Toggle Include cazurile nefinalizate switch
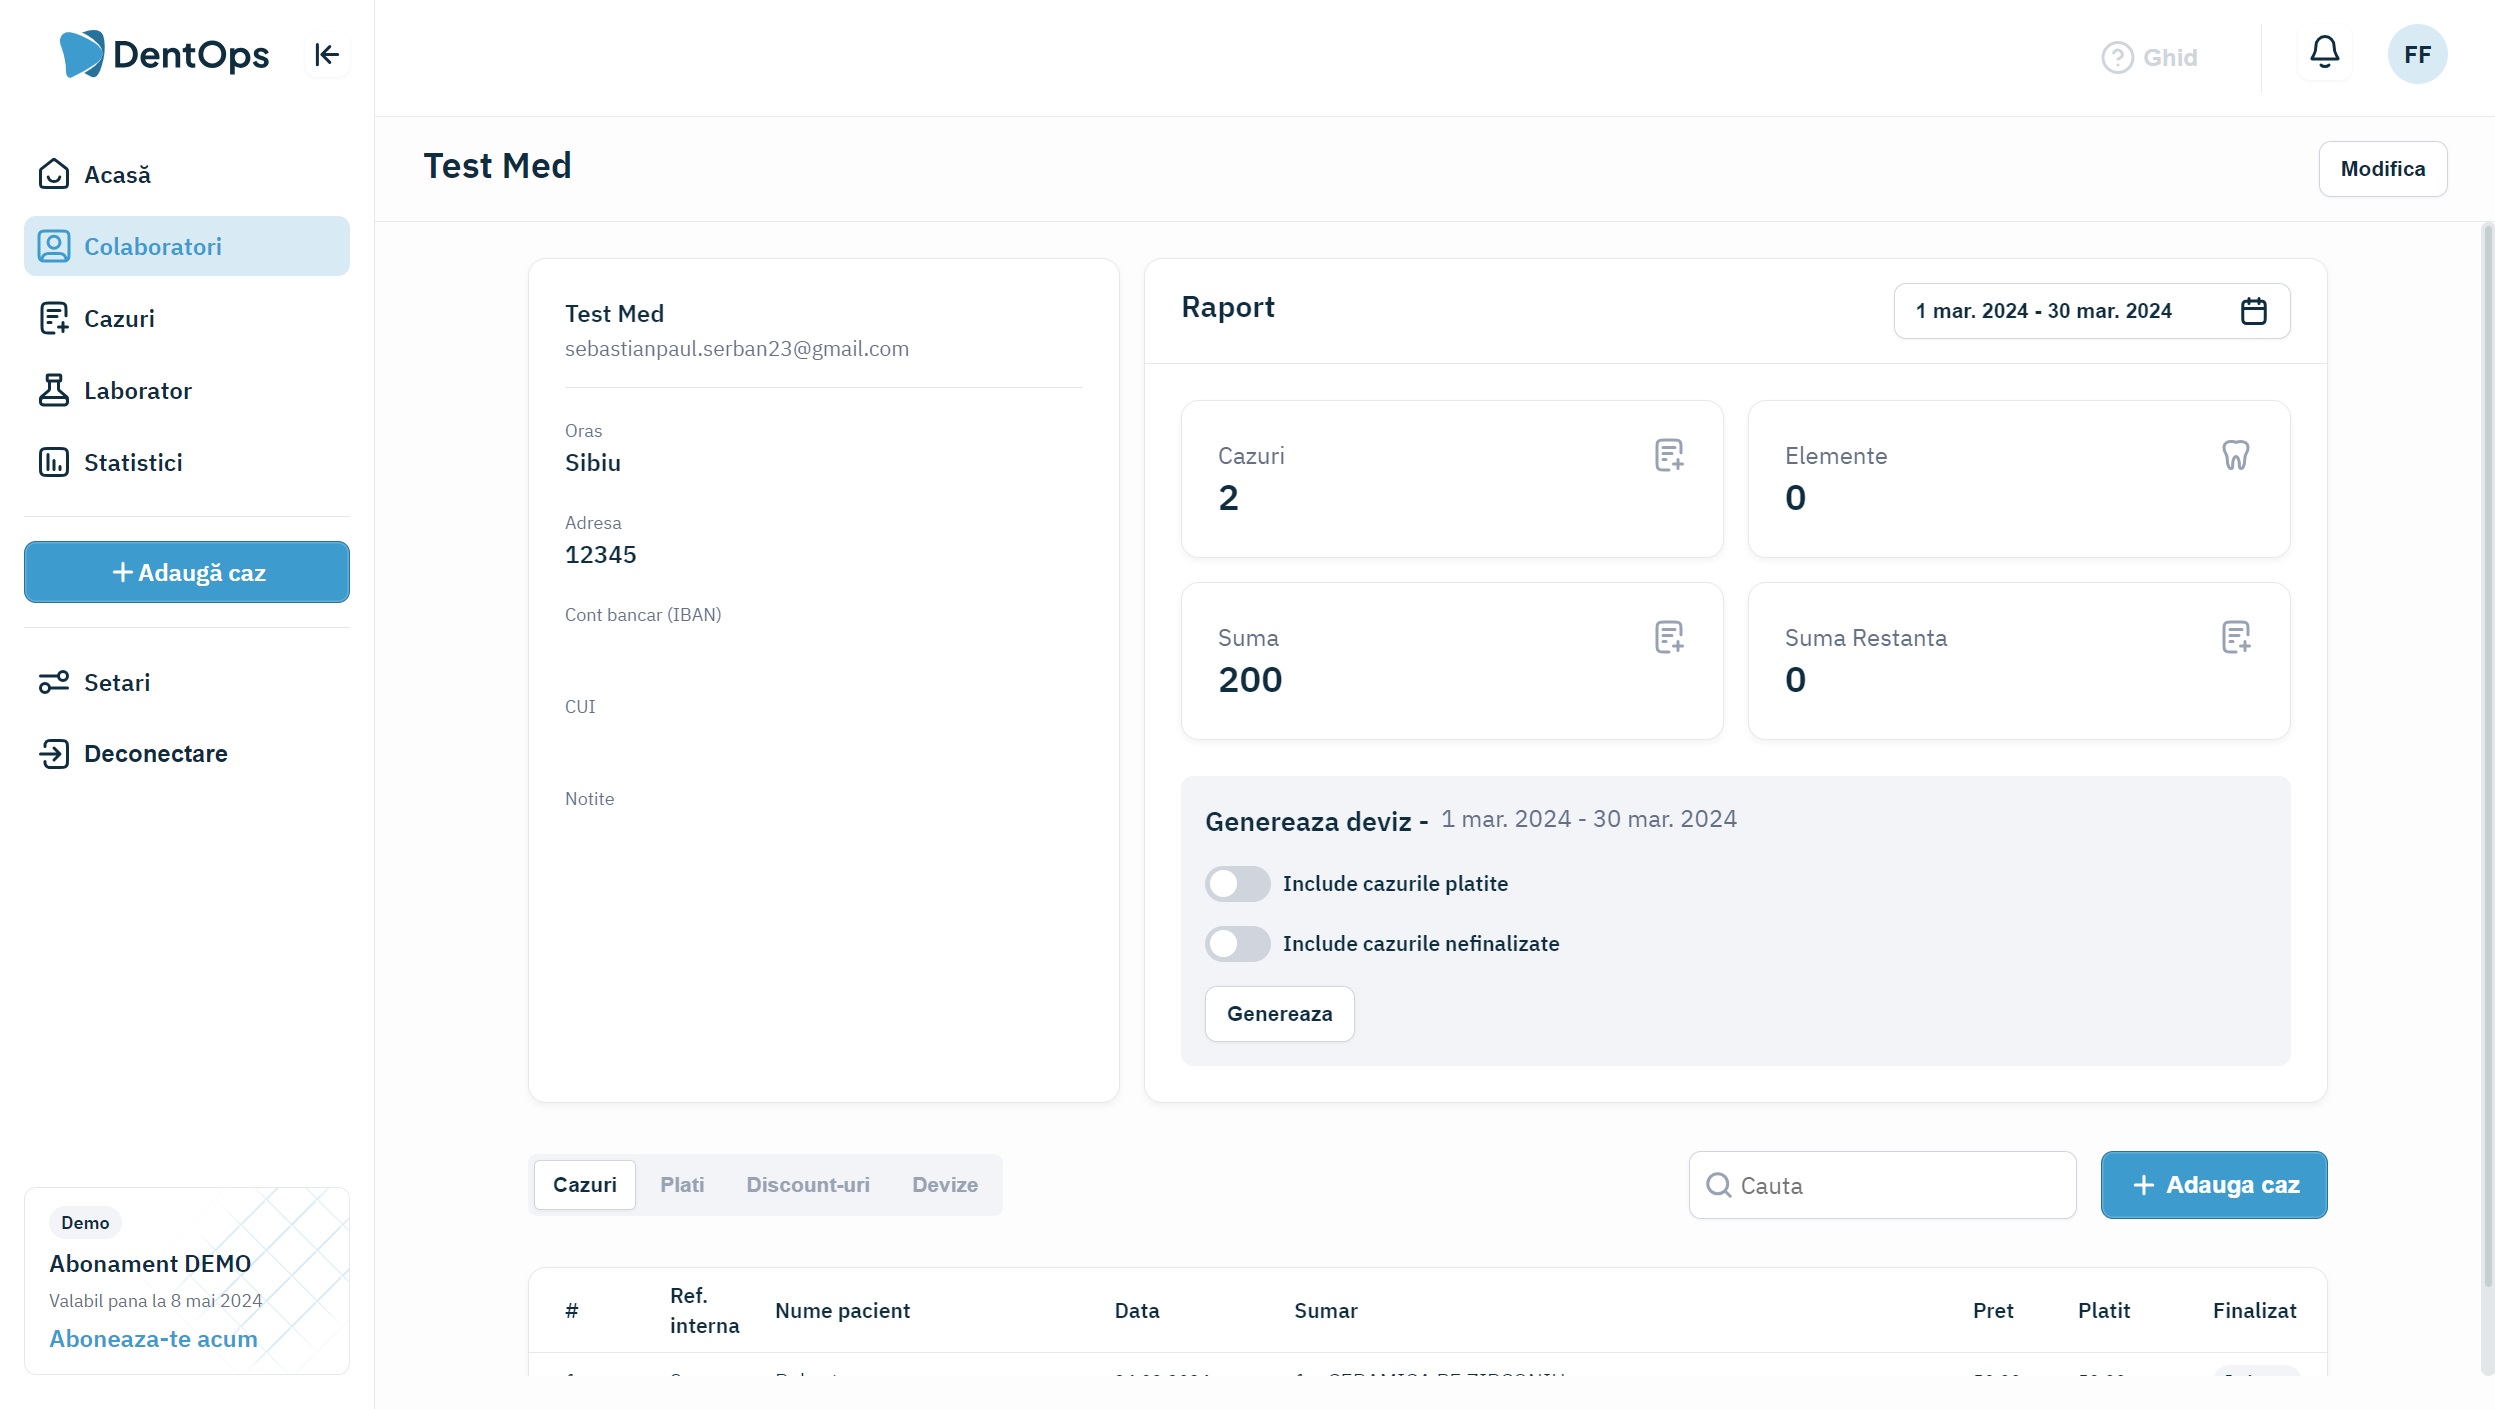2495x1409 pixels. tap(1237, 944)
